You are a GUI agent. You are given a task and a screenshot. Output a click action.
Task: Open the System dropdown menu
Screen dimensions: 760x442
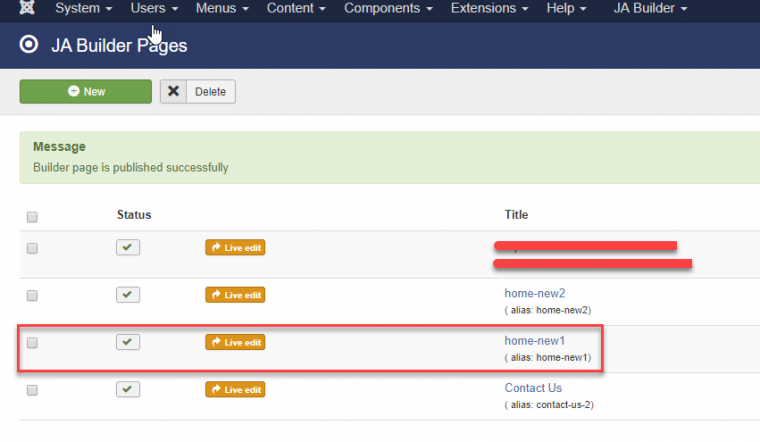83,9
